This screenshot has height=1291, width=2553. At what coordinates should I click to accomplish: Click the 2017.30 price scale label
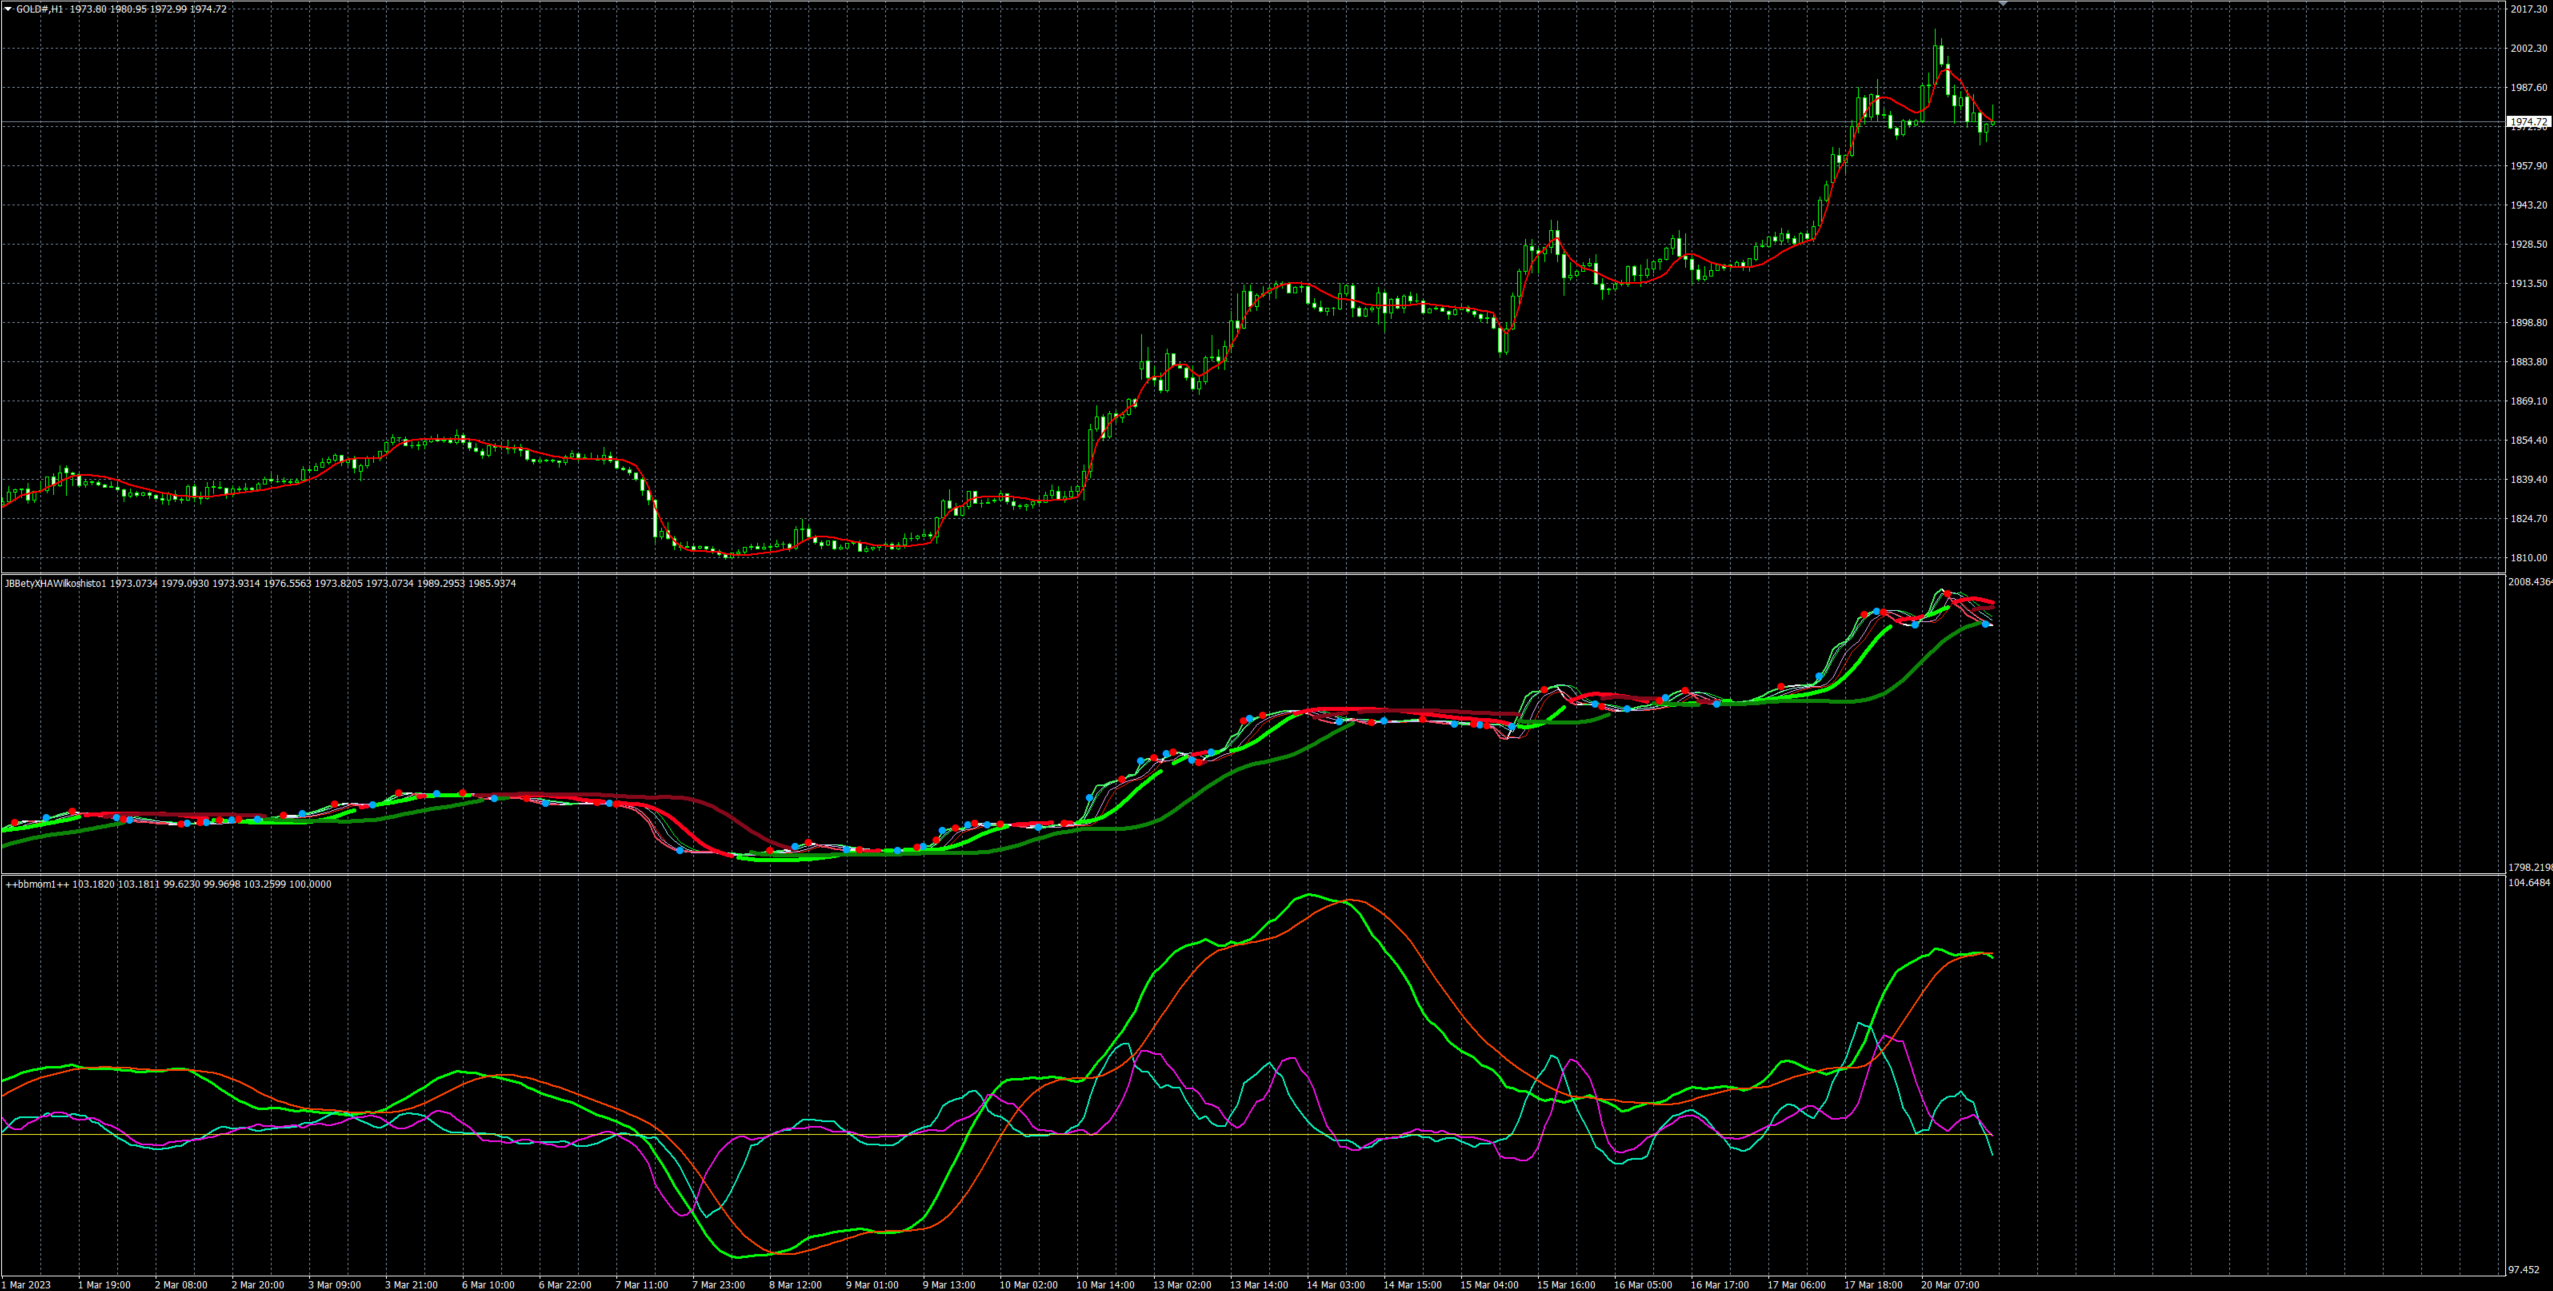2528,9
